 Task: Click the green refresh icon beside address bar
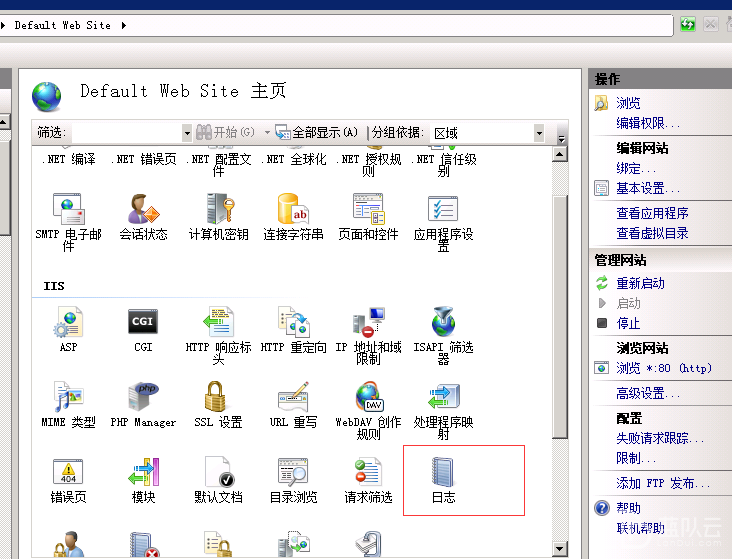[688, 24]
